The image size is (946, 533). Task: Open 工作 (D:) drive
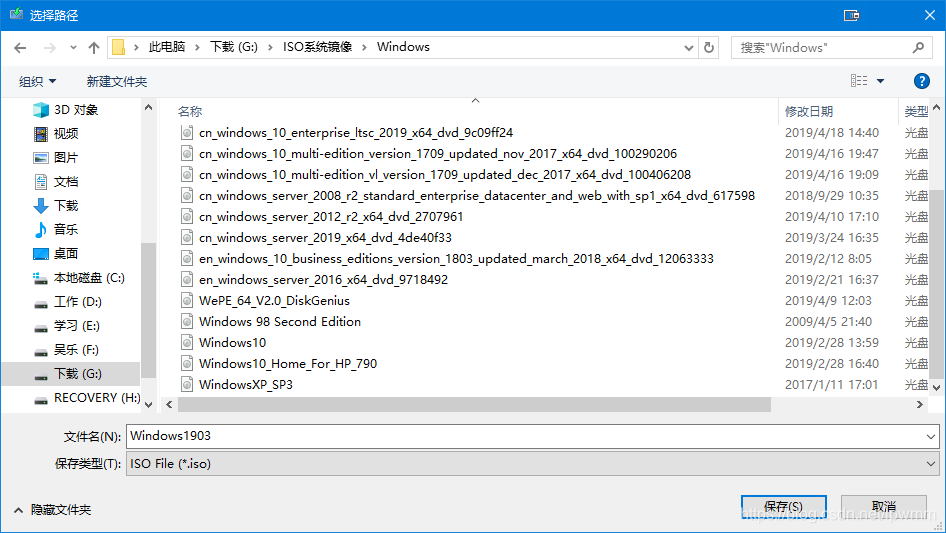(77, 302)
